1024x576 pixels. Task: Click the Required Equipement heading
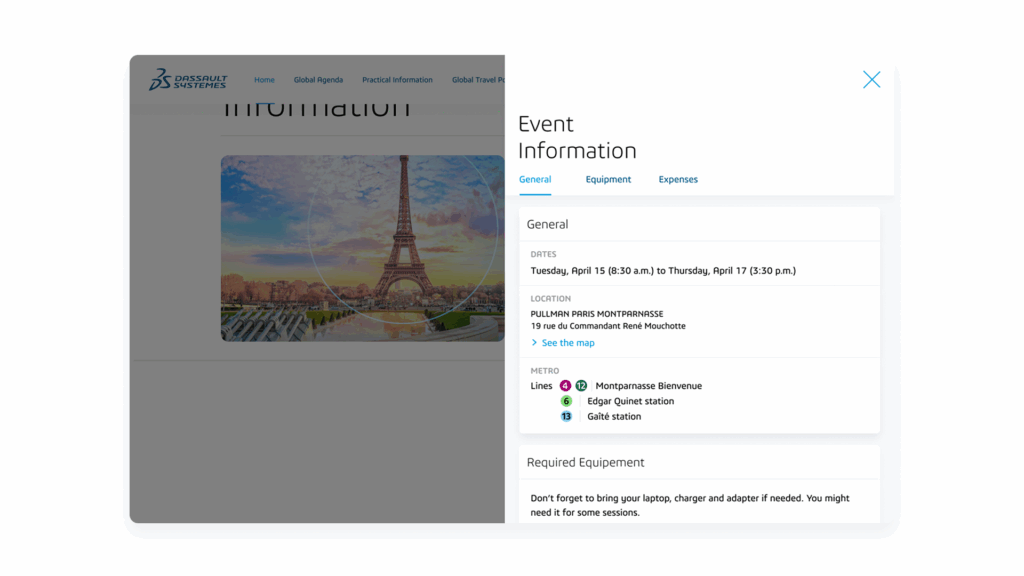(x=585, y=462)
